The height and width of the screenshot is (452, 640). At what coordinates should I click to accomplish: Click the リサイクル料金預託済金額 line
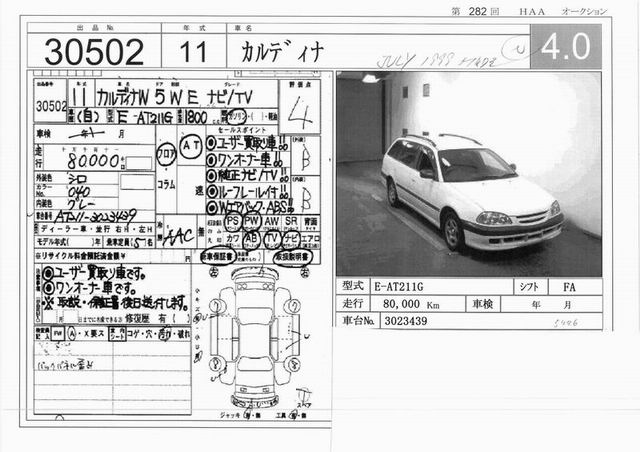113,256
